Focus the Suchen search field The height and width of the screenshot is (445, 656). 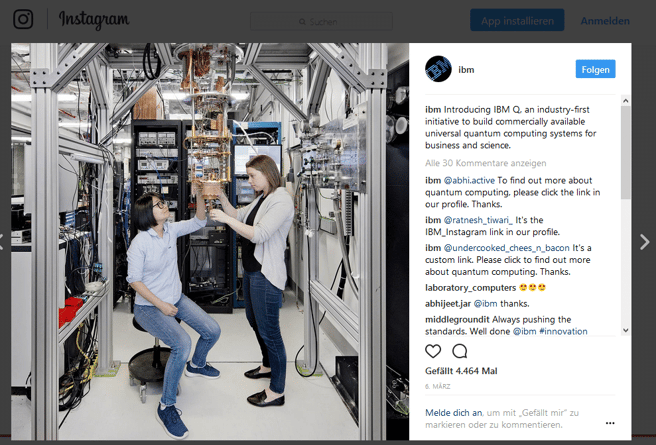click(321, 21)
